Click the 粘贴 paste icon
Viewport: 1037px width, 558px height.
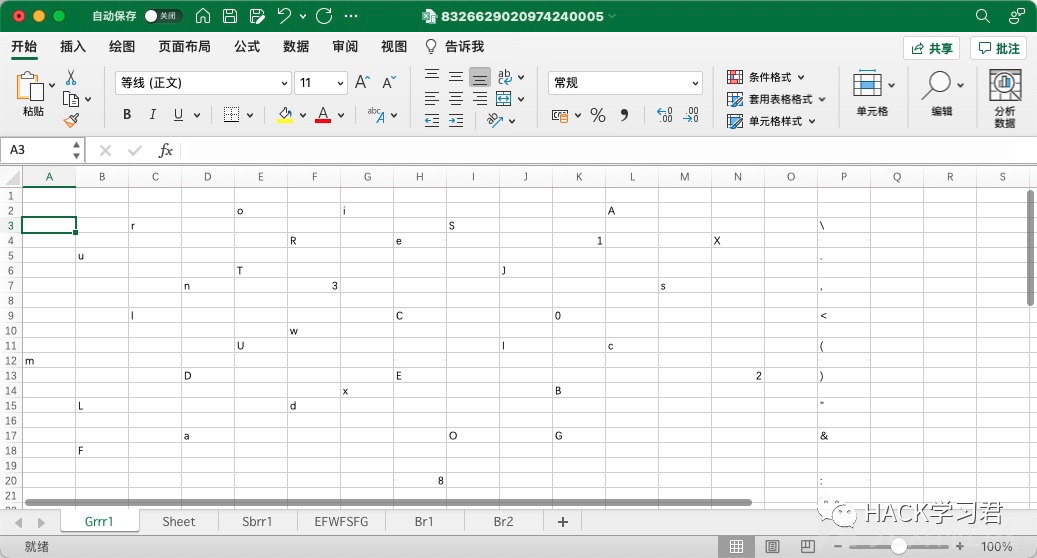click(30, 87)
